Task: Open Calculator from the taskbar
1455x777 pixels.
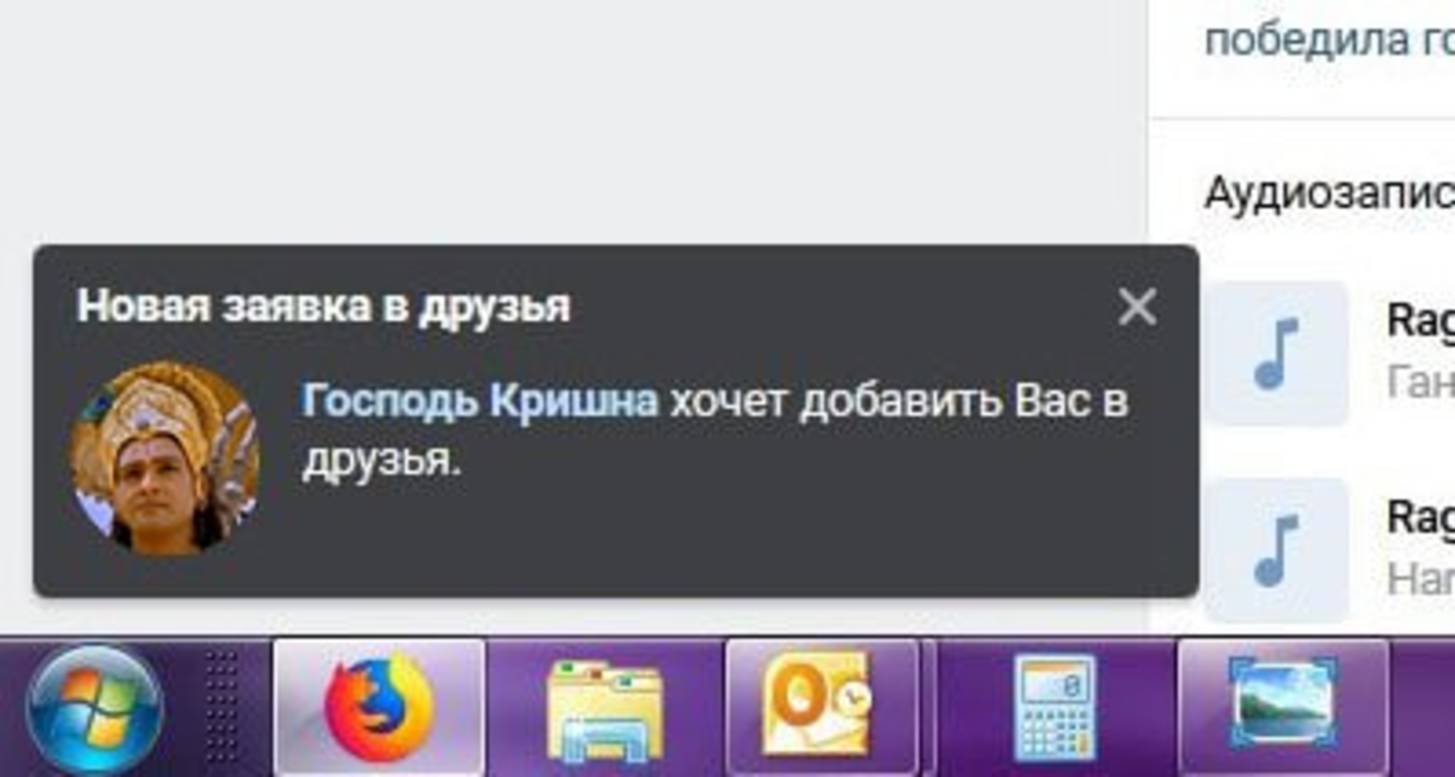Action: [1054, 708]
